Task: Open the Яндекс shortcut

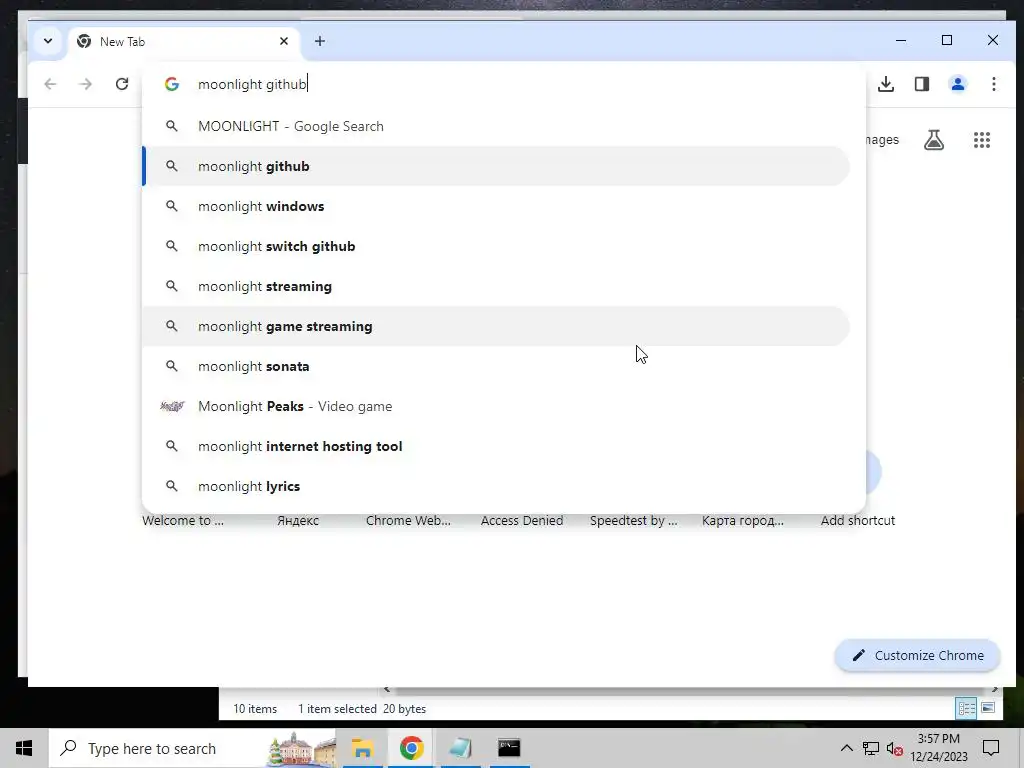Action: (298, 520)
